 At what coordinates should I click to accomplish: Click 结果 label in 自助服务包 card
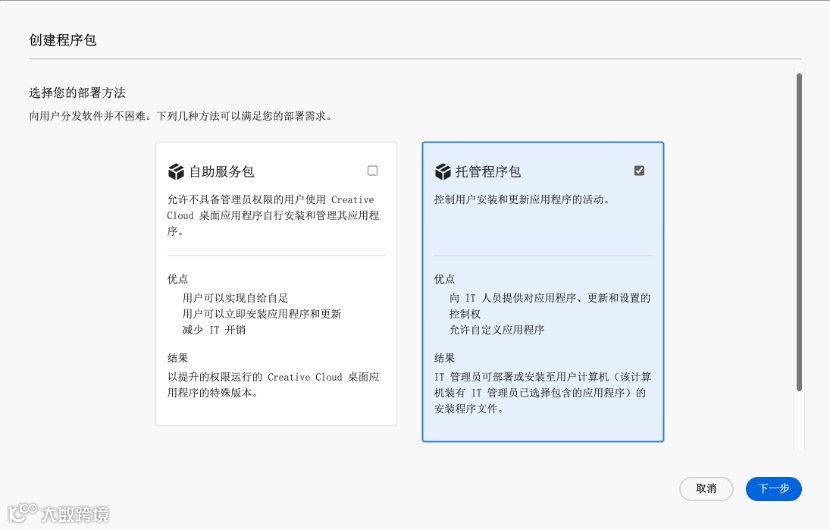coord(177,358)
